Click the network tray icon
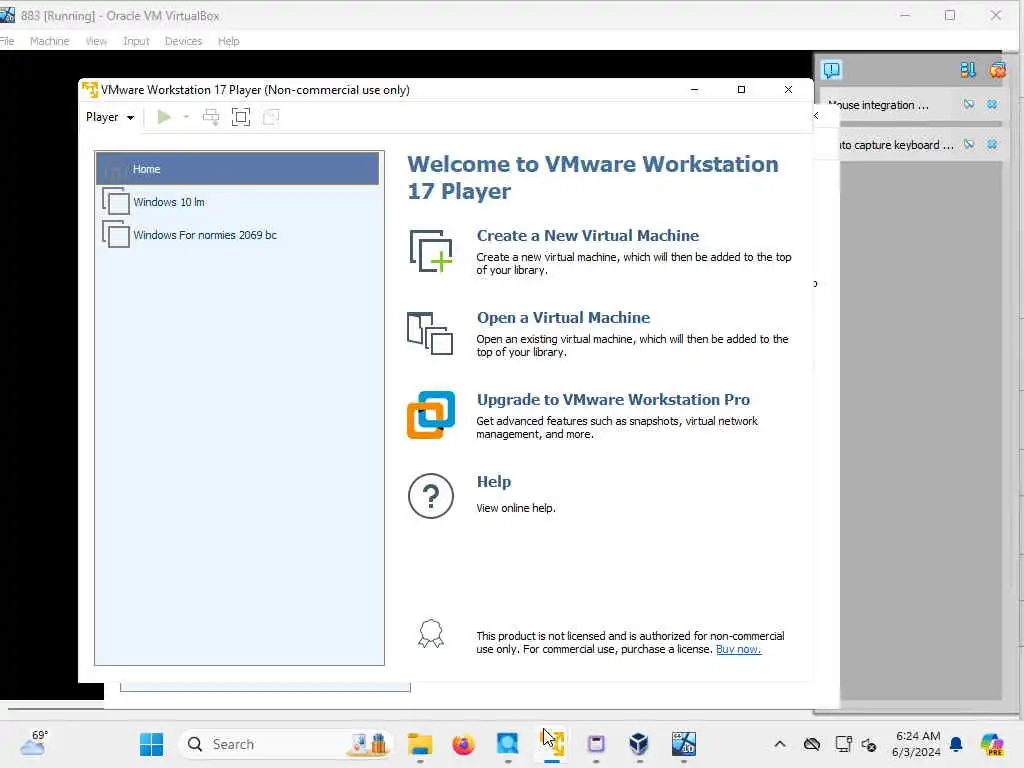Viewport: 1024px width, 768px height. 844,744
